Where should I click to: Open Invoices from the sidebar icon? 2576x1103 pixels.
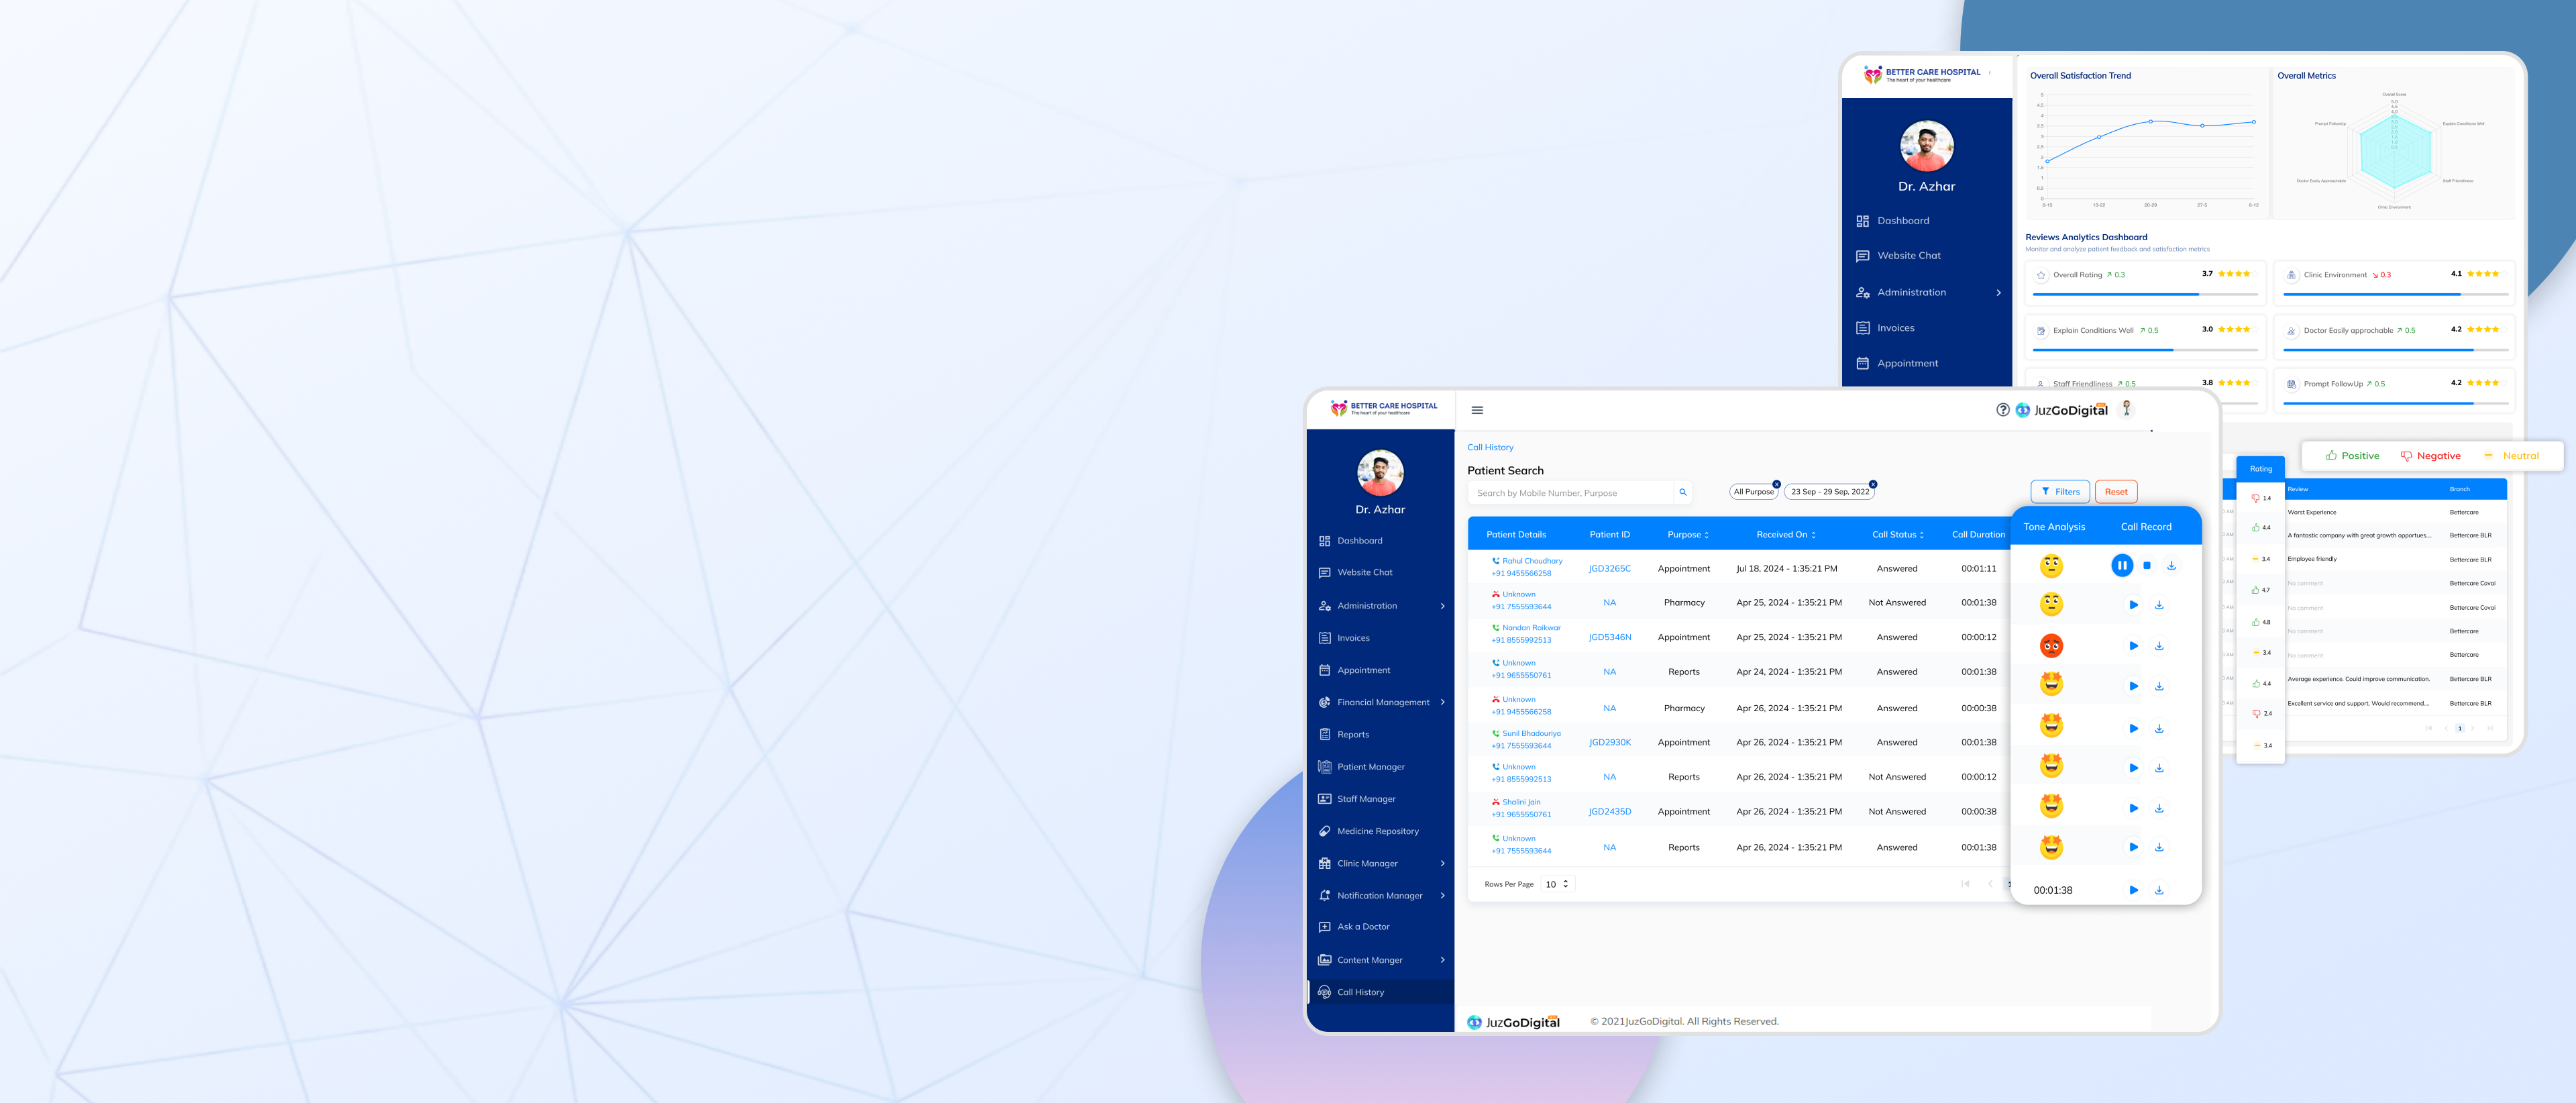tap(1325, 637)
